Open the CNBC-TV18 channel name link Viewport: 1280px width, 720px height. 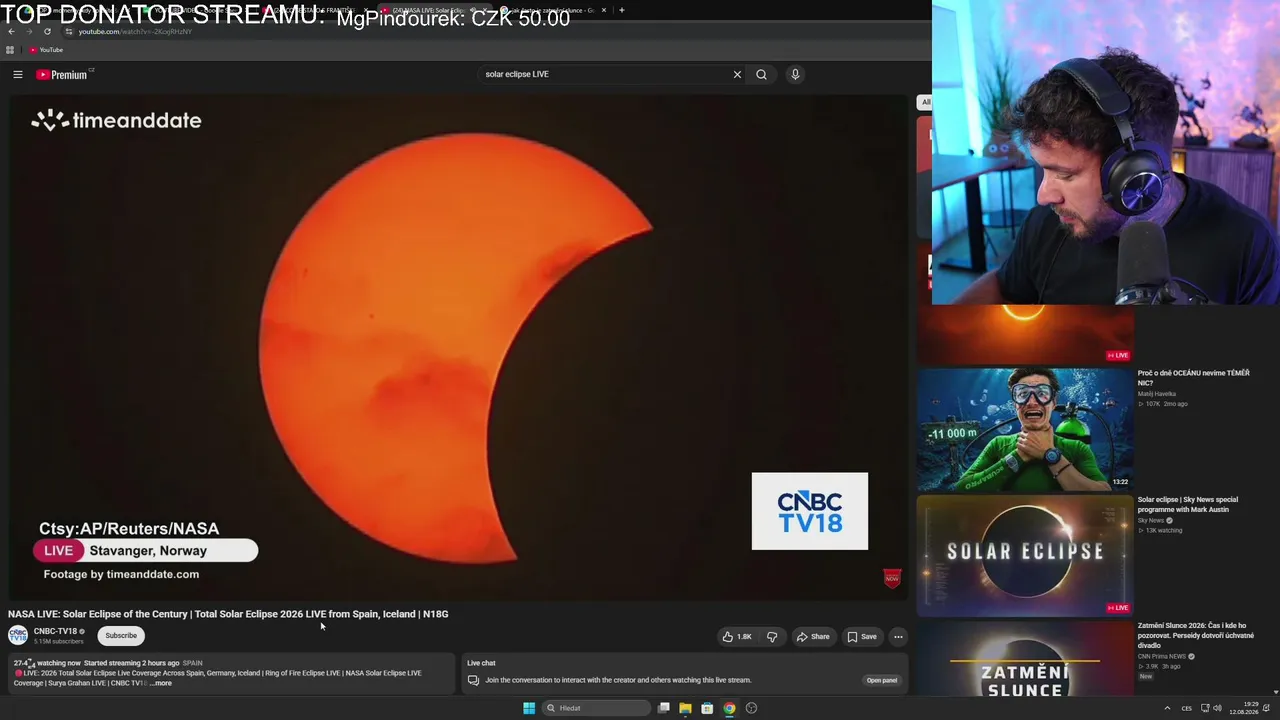point(55,631)
